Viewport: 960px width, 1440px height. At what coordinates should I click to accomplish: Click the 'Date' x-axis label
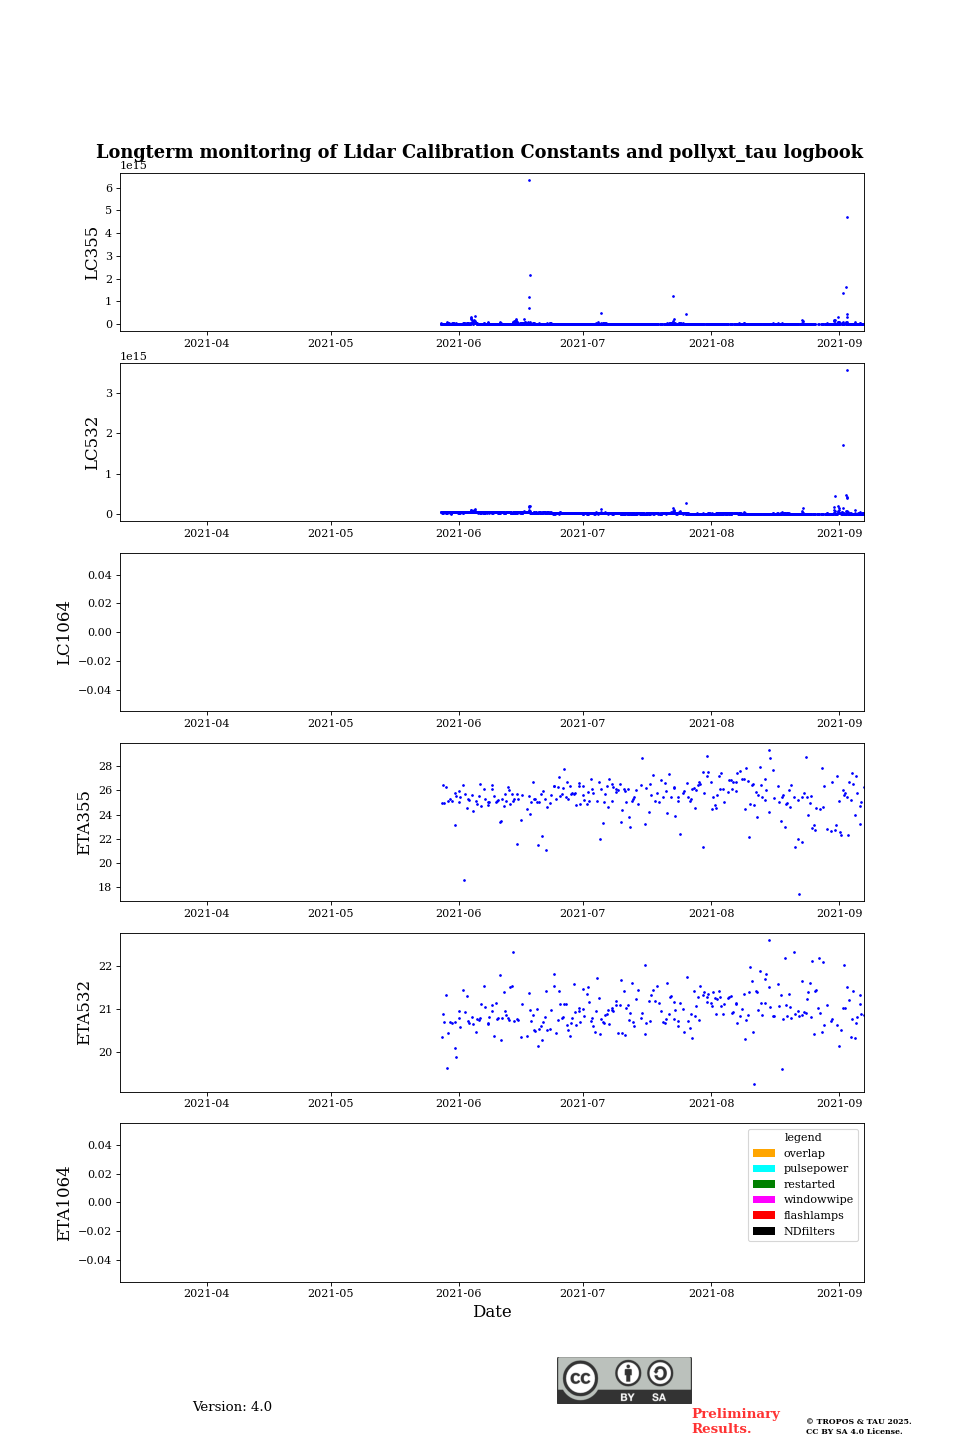(x=492, y=1312)
